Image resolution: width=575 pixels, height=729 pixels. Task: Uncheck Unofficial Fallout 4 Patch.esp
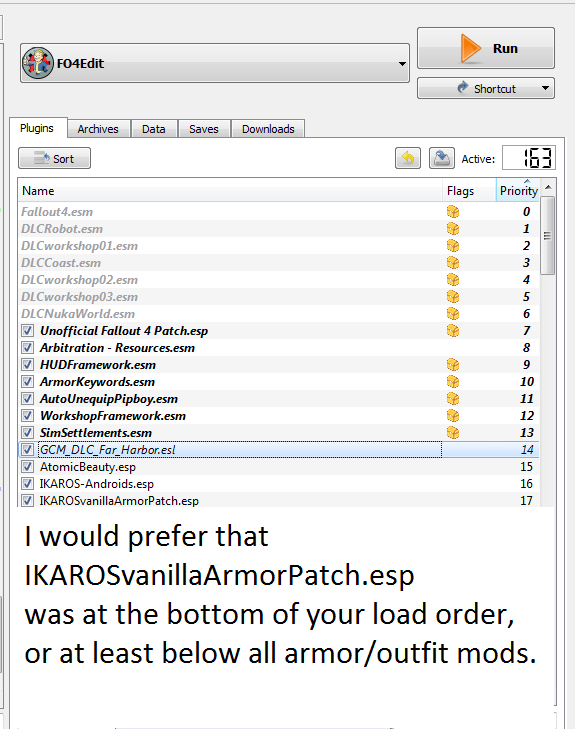[x=27, y=331]
